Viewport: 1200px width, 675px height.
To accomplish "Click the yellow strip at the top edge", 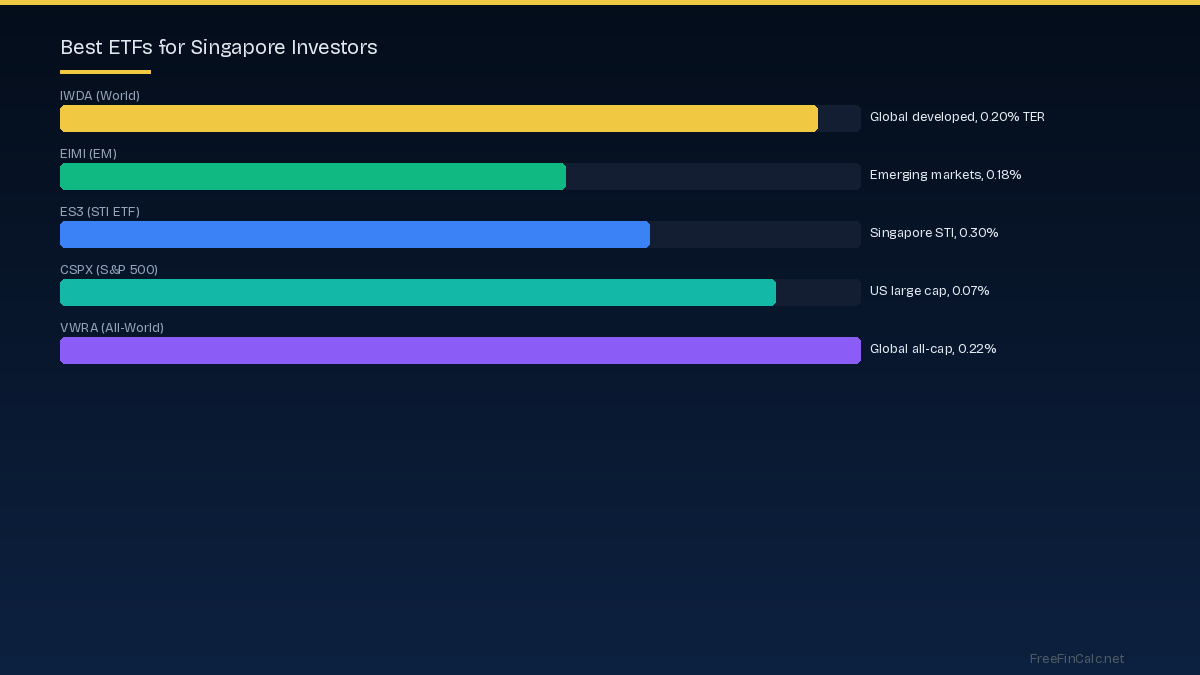I will pos(600,2).
